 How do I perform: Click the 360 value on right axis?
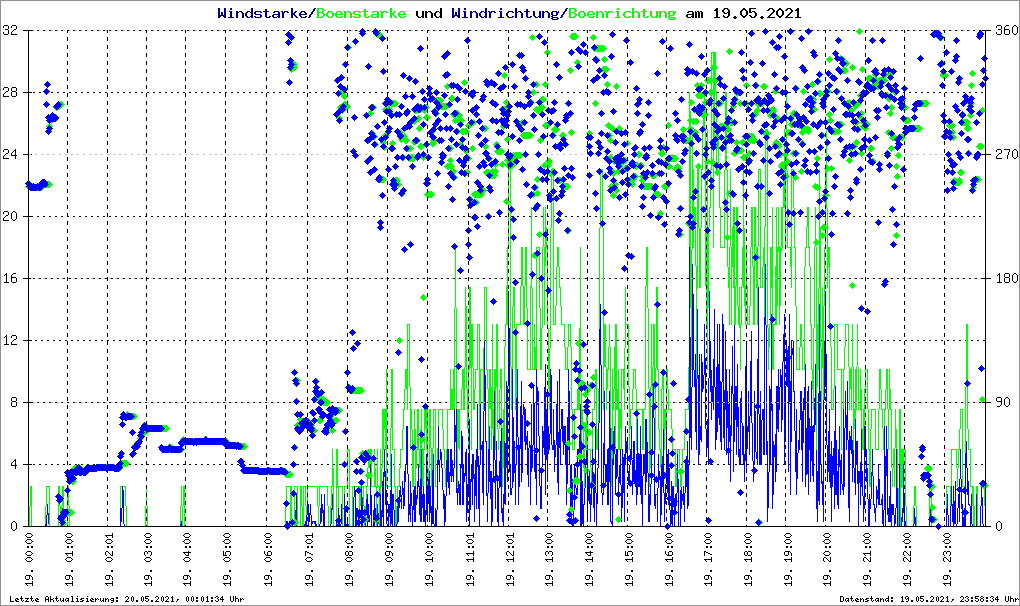coord(1003,31)
